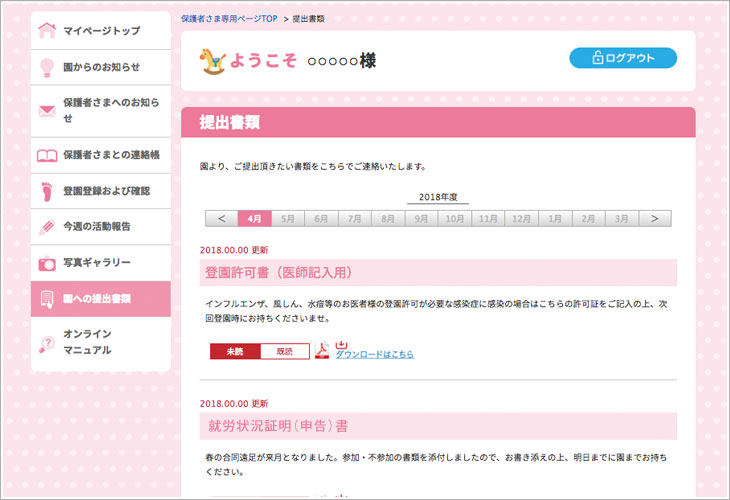Select the 5月 tab

[x=288, y=218]
